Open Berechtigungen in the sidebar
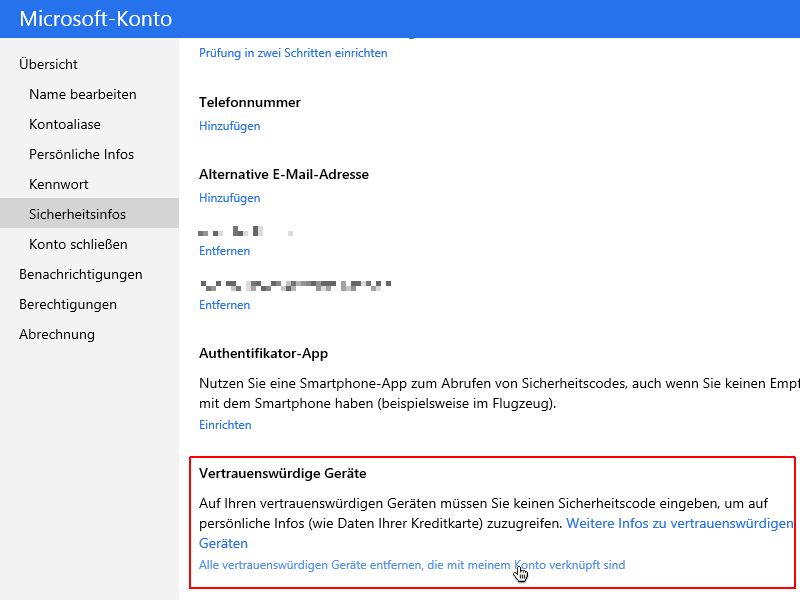This screenshot has height=600, width=800. point(68,305)
